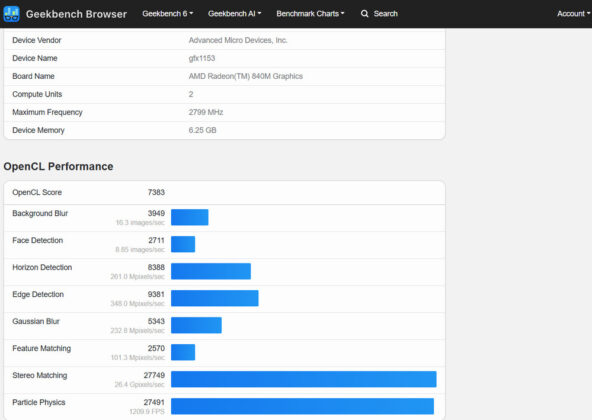Click the Face Detection label
This screenshot has height=420, width=592.
click(37, 240)
